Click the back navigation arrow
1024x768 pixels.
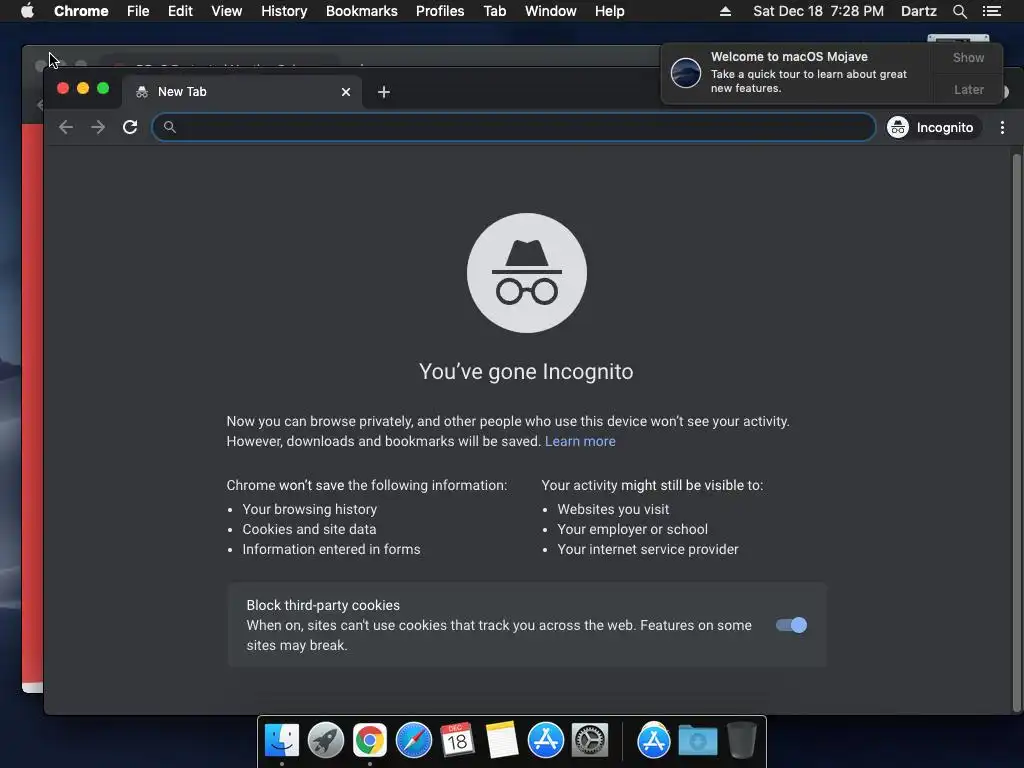(65, 127)
